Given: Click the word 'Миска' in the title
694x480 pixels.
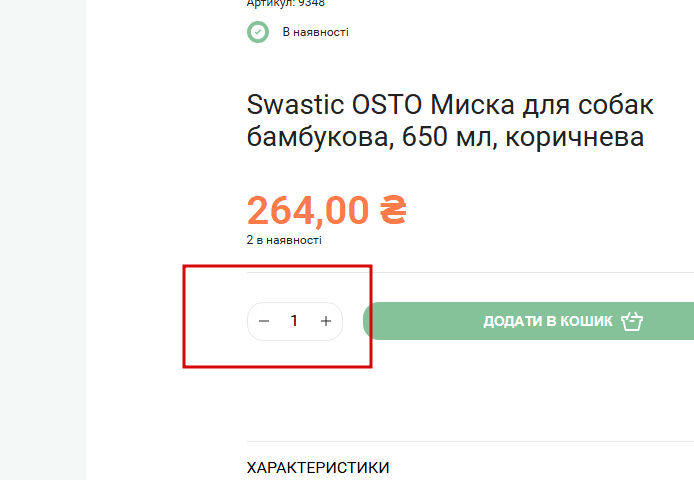Looking at the screenshot, I should click(487, 104).
